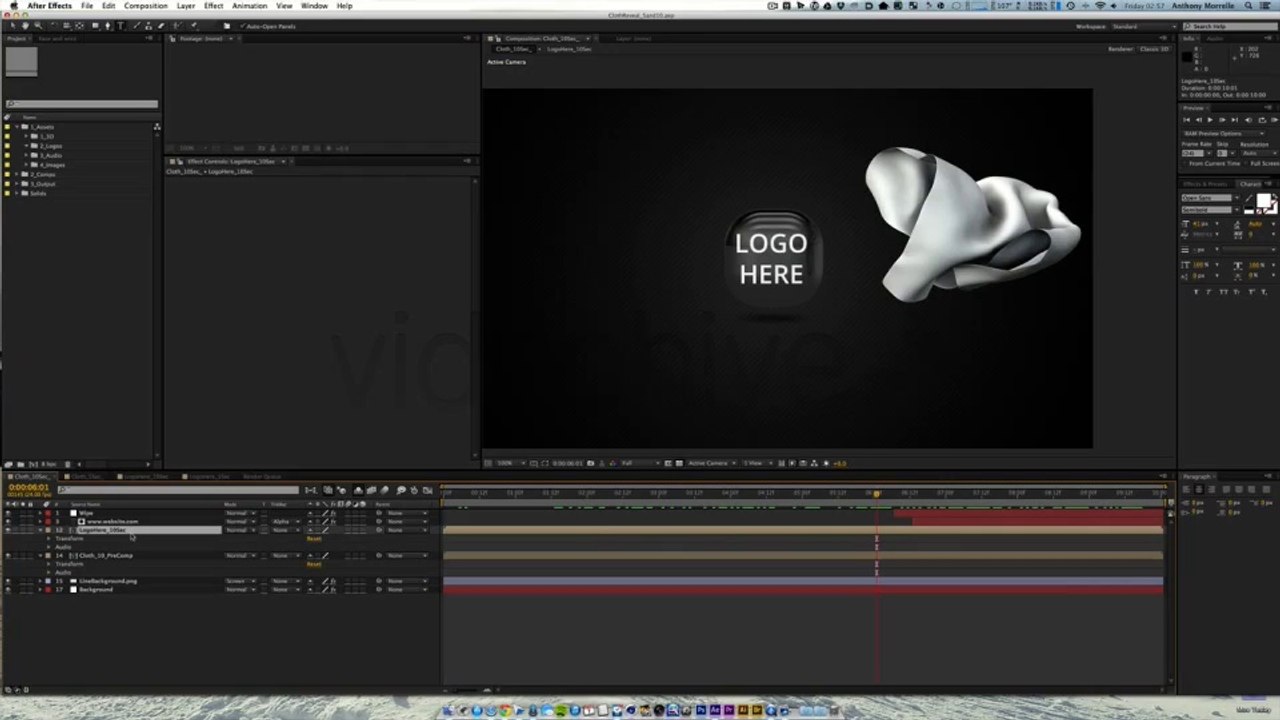
Task: Open blend mode dropdown for LineBackground.png layer
Action: click(239, 581)
